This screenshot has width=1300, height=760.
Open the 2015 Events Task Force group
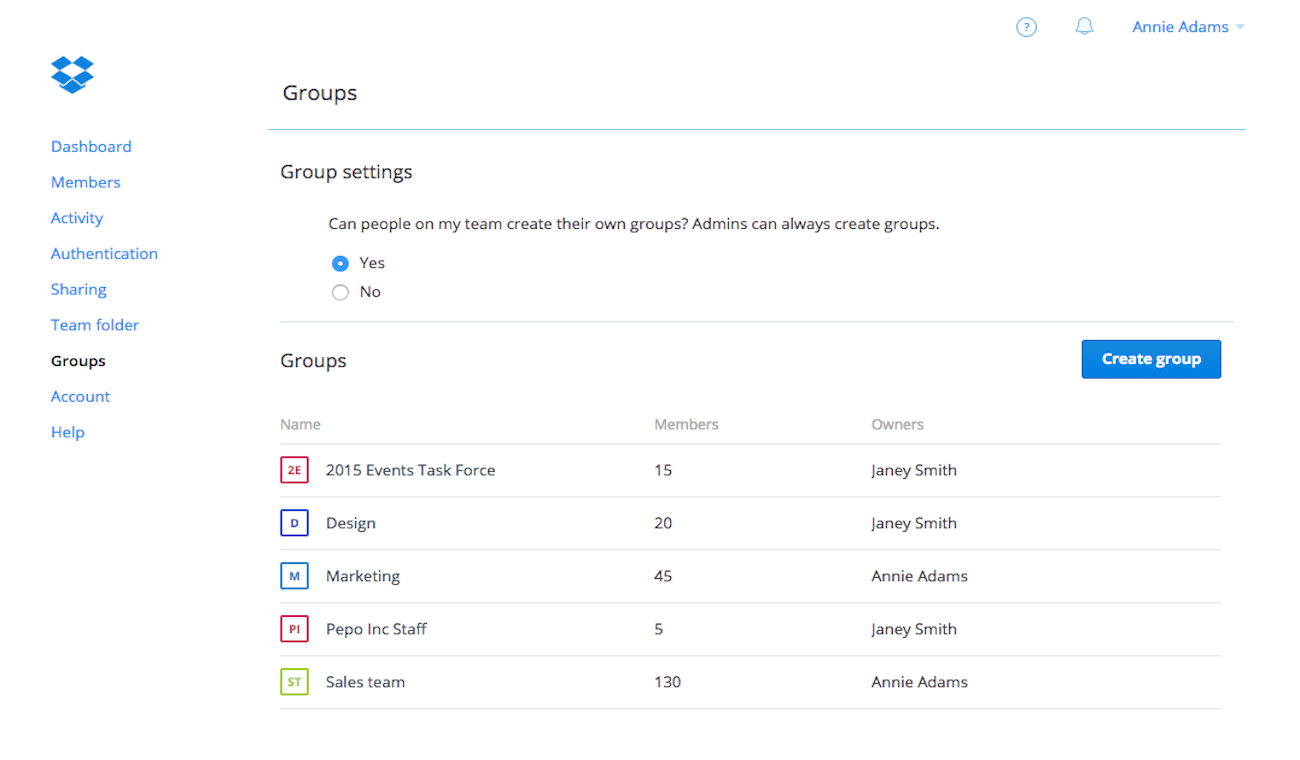pos(410,470)
